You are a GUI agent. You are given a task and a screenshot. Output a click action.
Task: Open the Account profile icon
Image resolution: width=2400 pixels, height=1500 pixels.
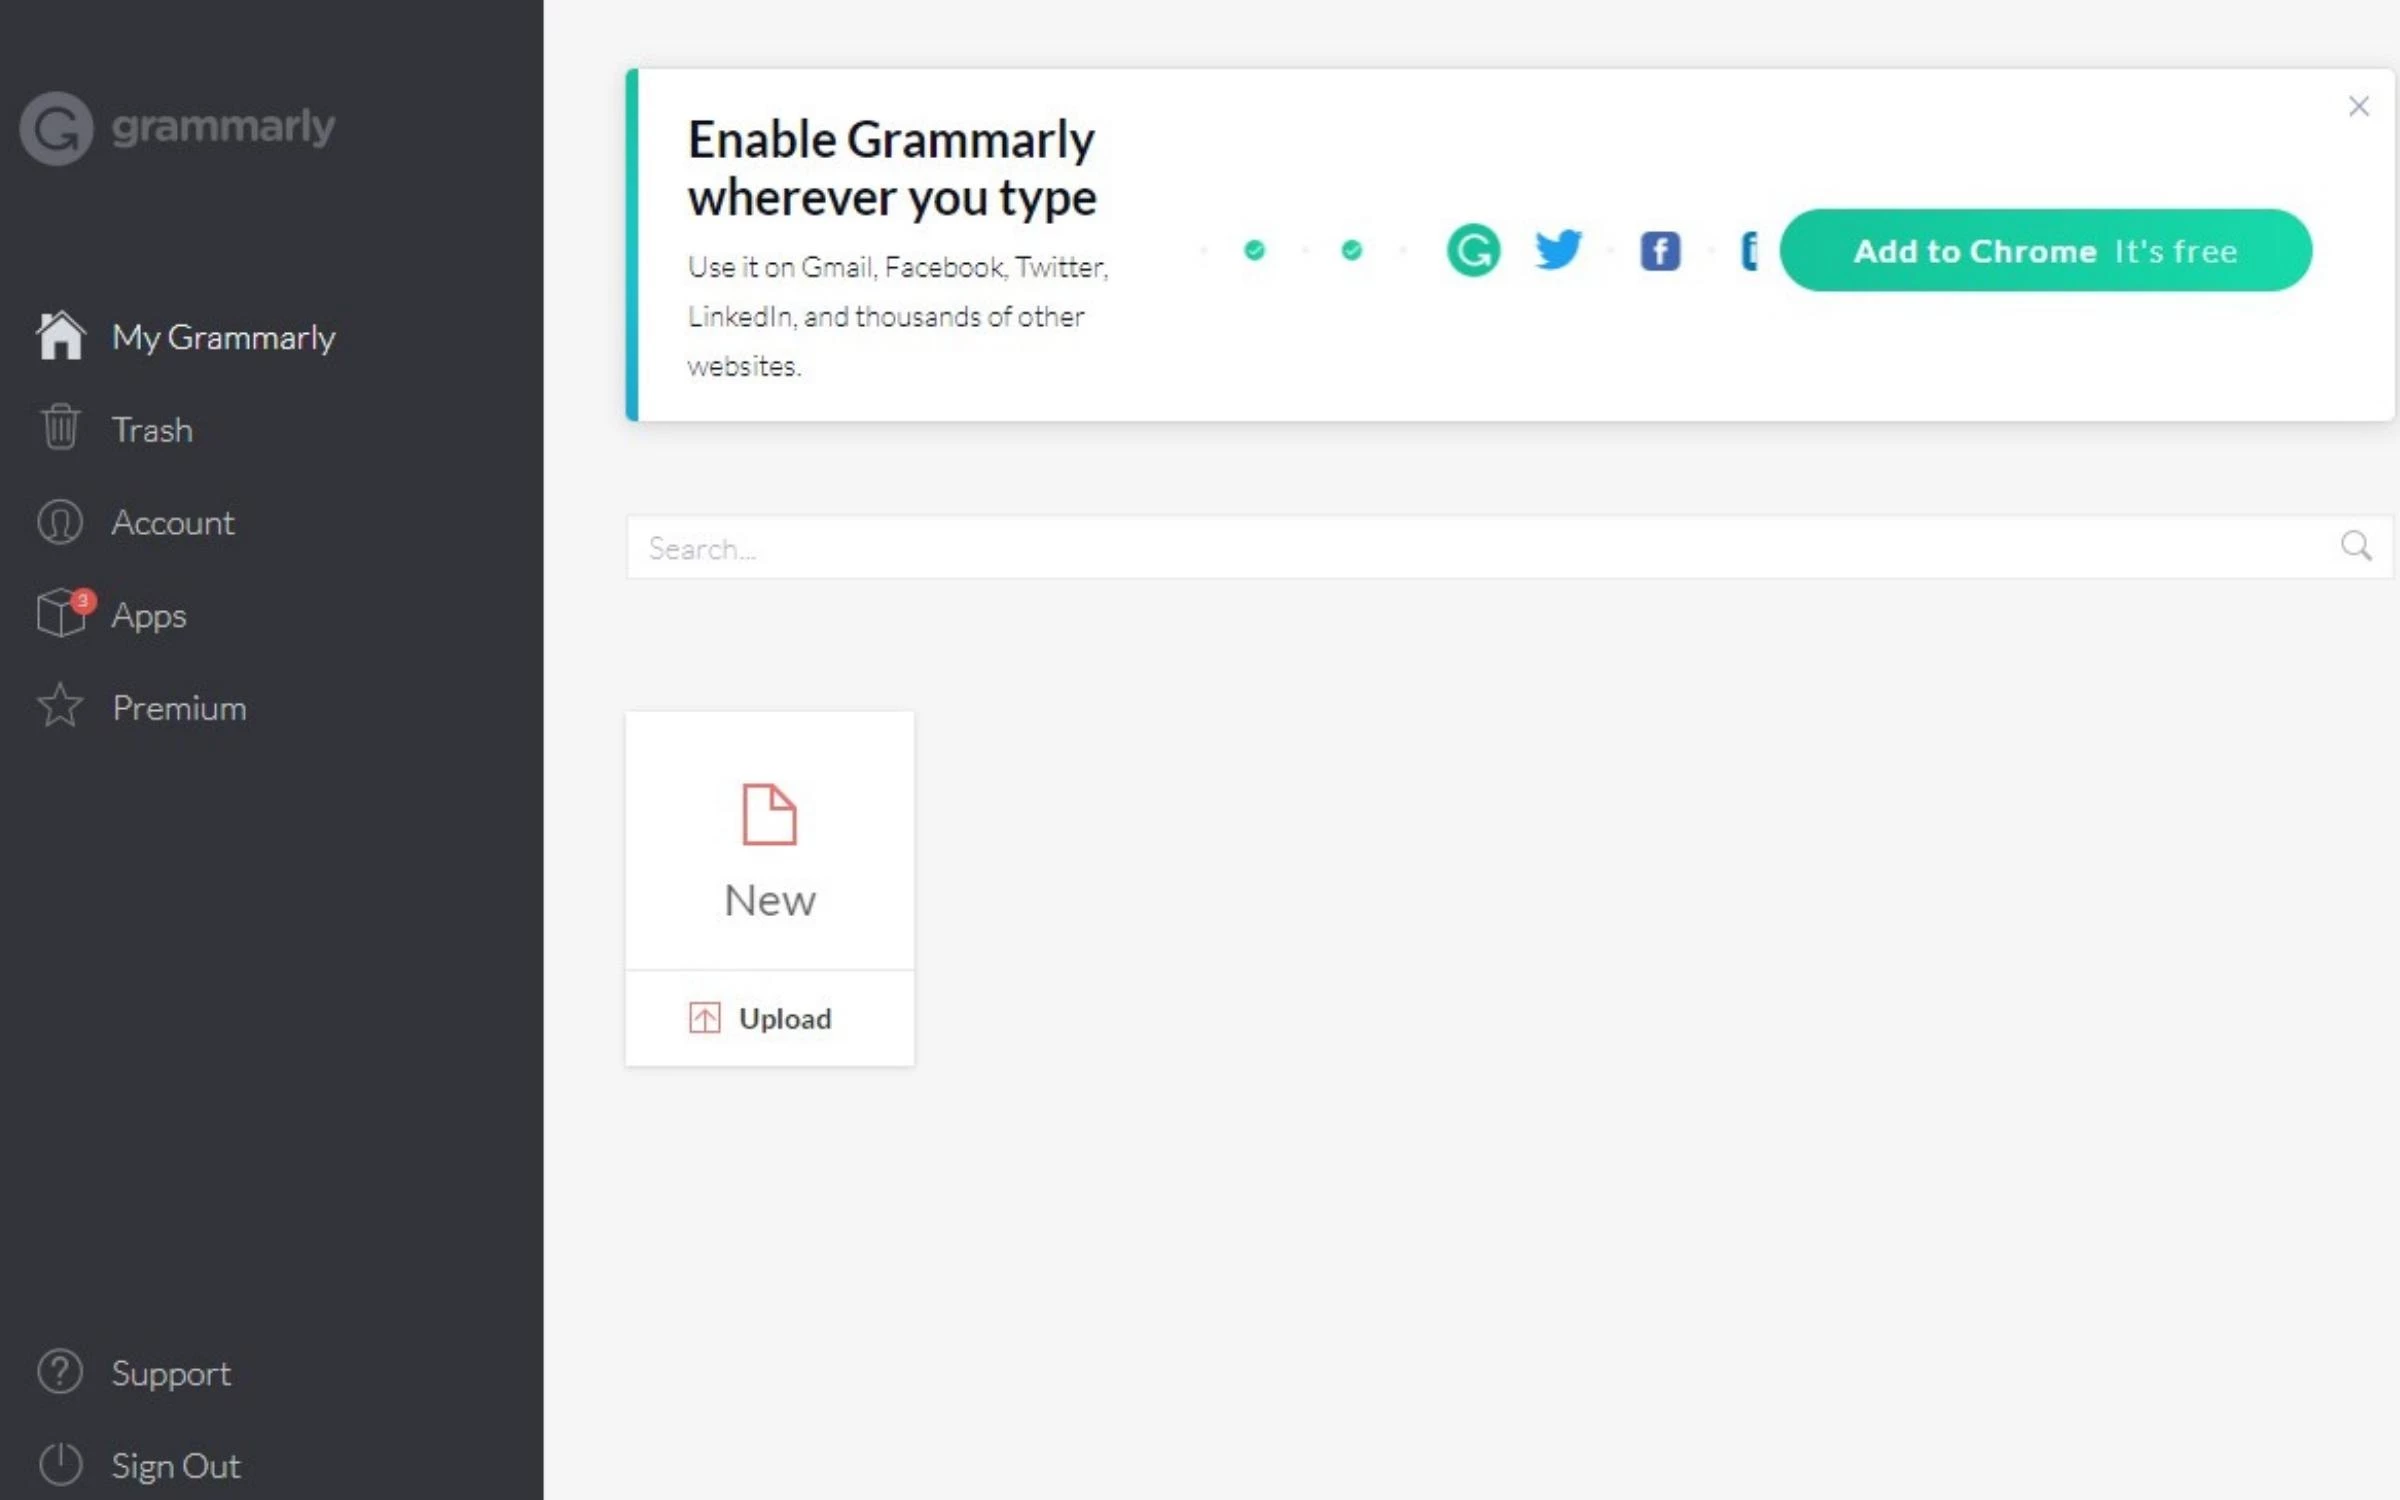click(x=60, y=522)
